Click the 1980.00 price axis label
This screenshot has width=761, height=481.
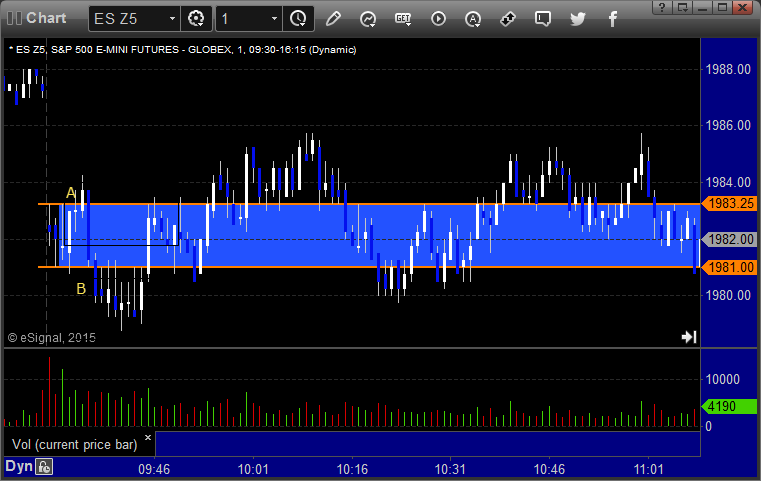pos(728,296)
